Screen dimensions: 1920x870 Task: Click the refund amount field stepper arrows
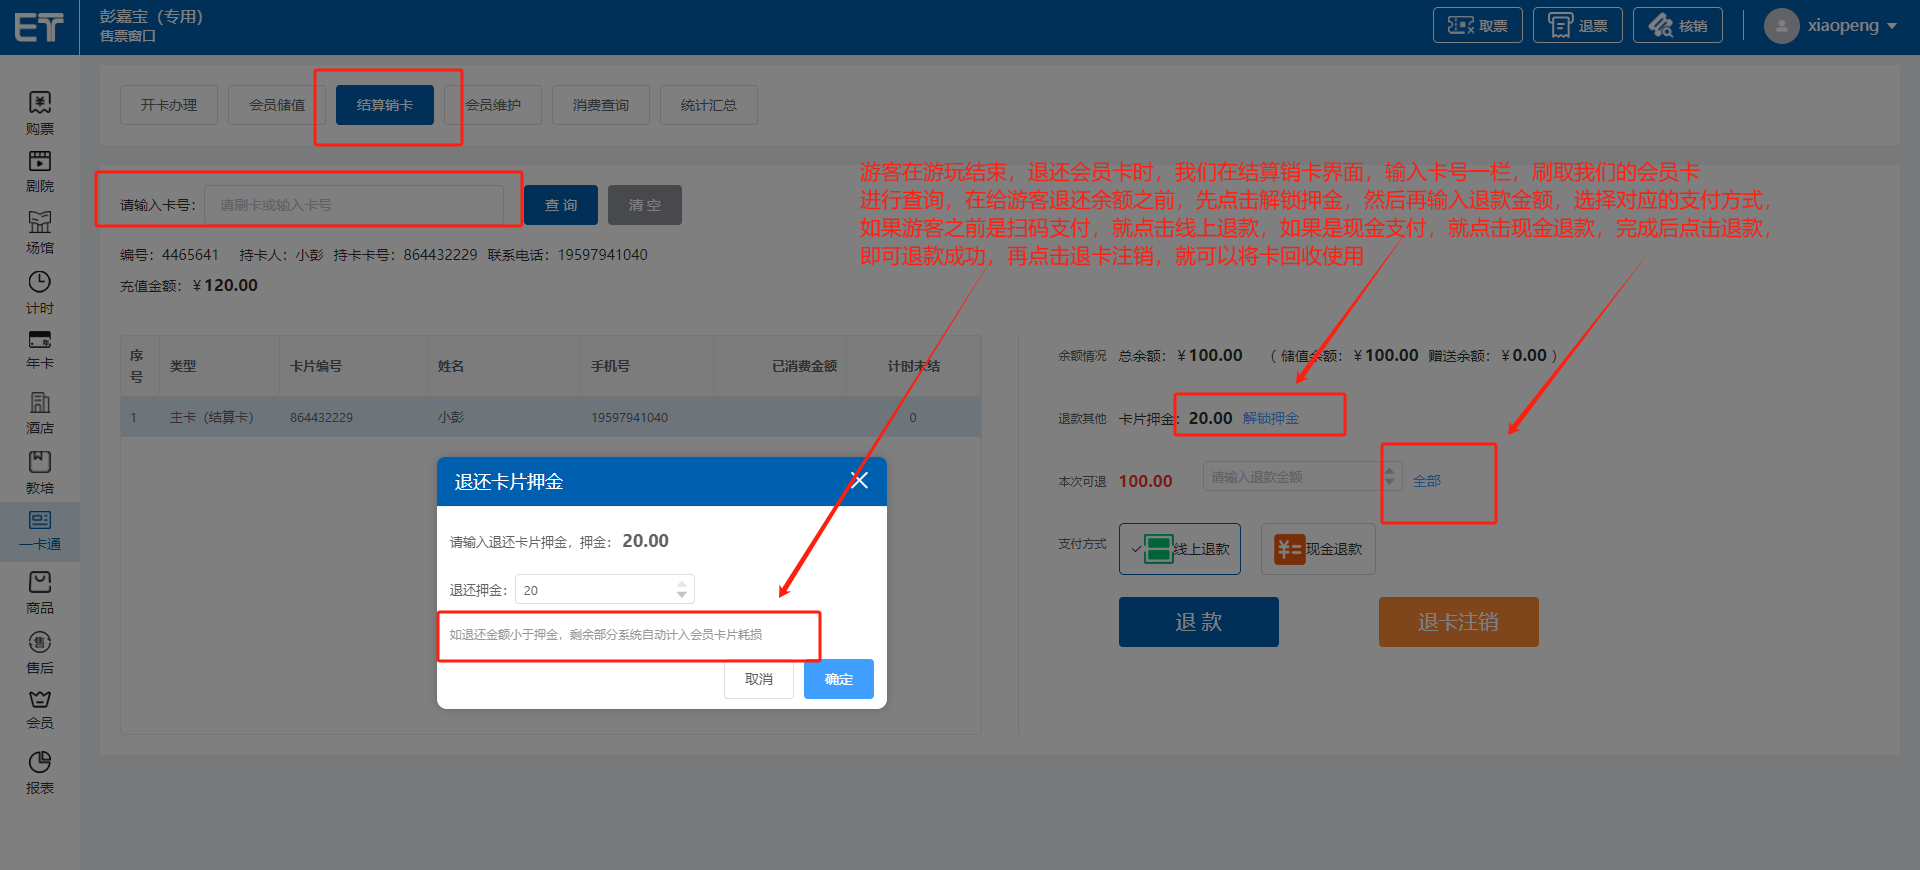1389,477
